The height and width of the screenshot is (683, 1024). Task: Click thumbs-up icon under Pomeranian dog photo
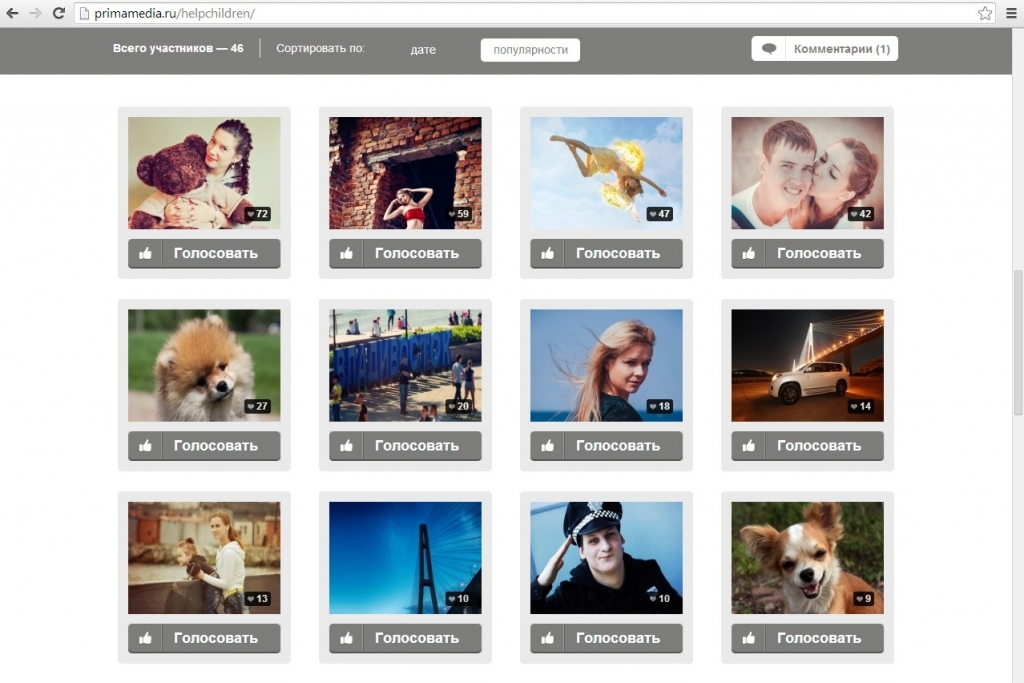click(145, 446)
